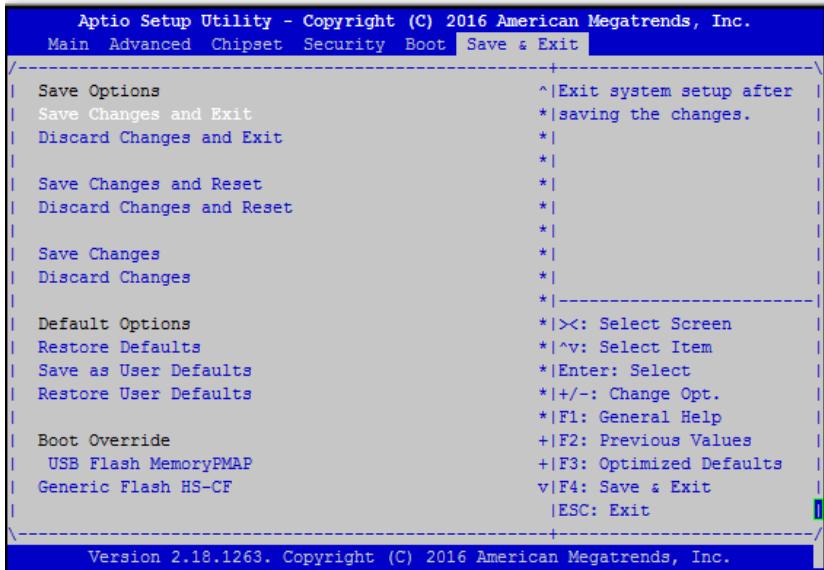
Task: Switch to the Advanced tab
Action: (x=150, y=44)
